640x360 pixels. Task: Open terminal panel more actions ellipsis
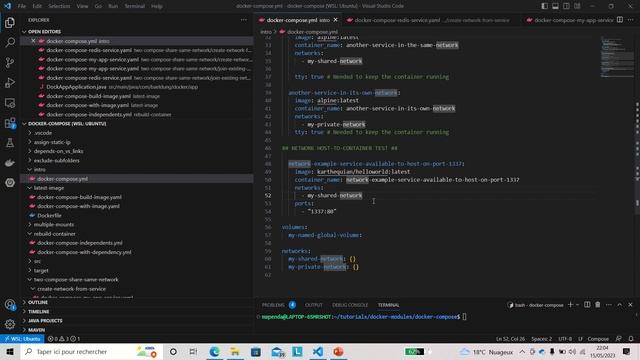[609, 304]
